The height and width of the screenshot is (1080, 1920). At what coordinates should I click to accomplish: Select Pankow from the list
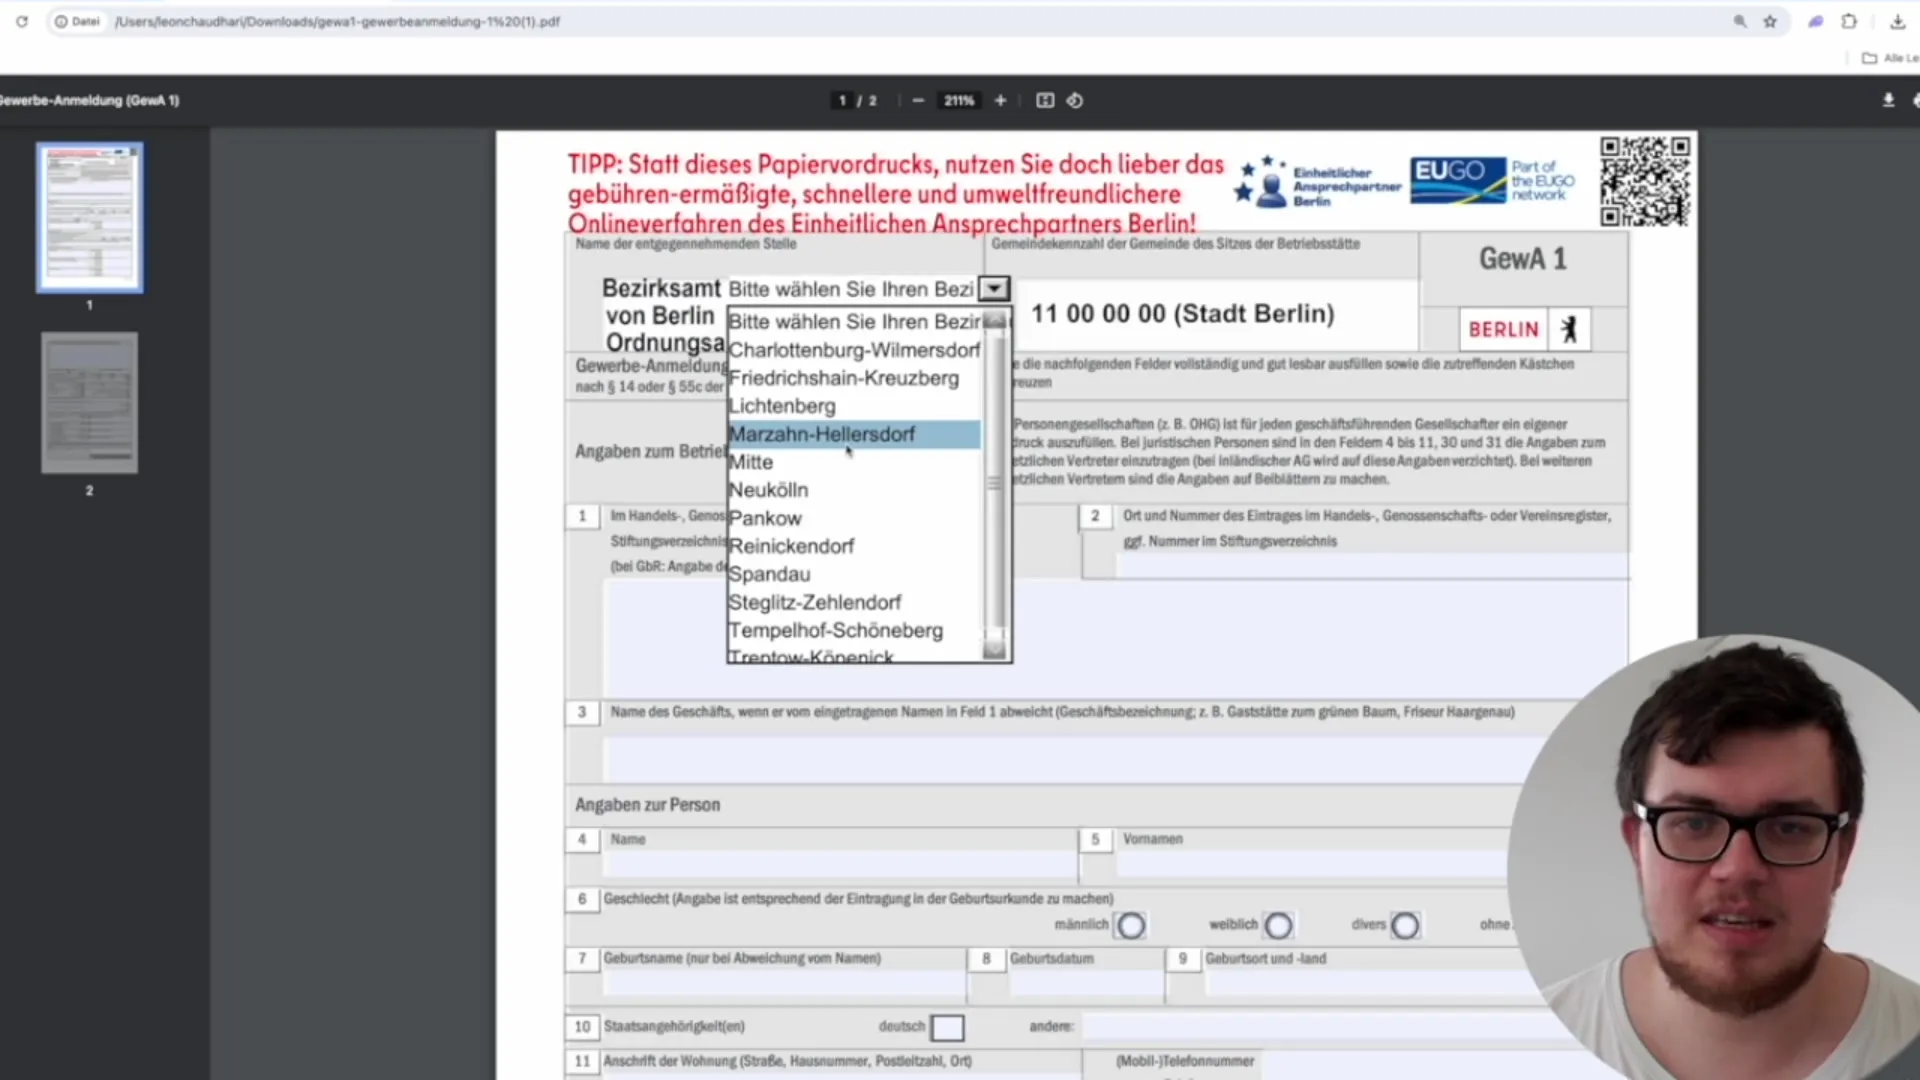[x=766, y=518]
